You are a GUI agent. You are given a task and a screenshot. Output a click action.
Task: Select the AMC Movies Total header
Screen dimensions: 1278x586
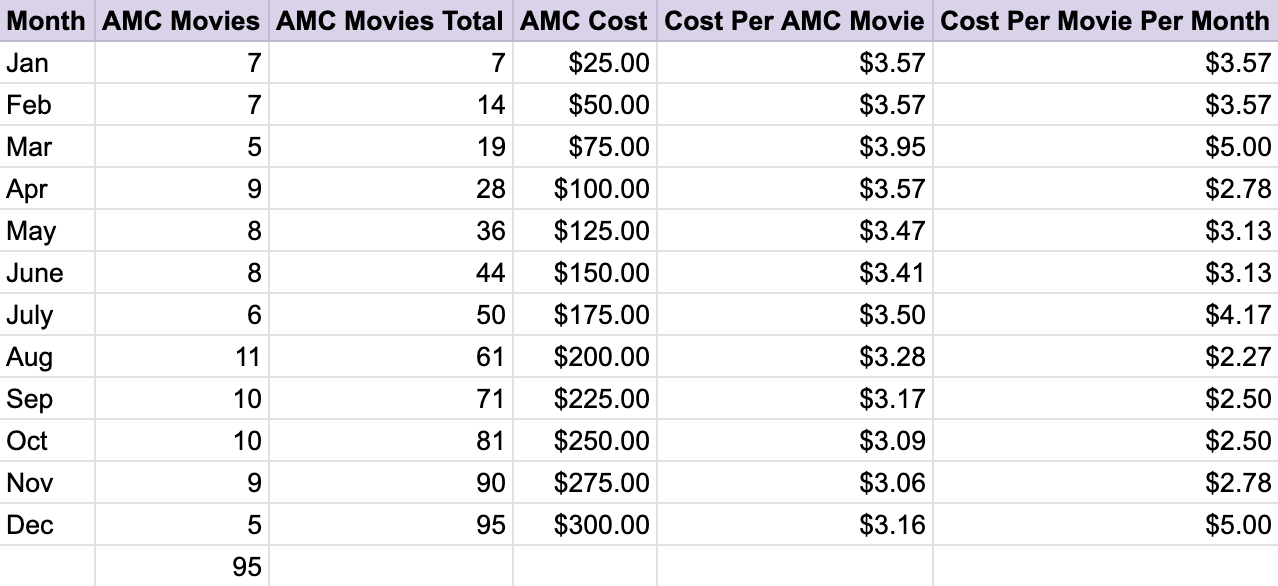390,21
